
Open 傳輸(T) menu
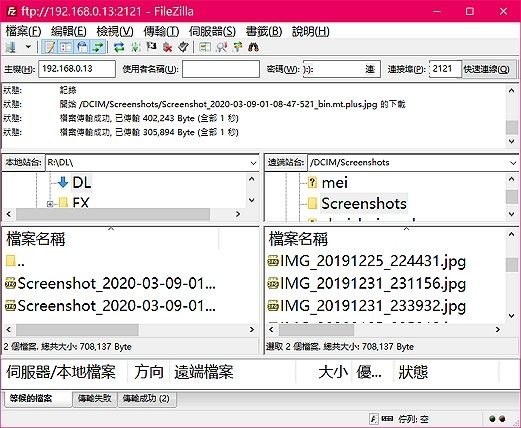161,31
